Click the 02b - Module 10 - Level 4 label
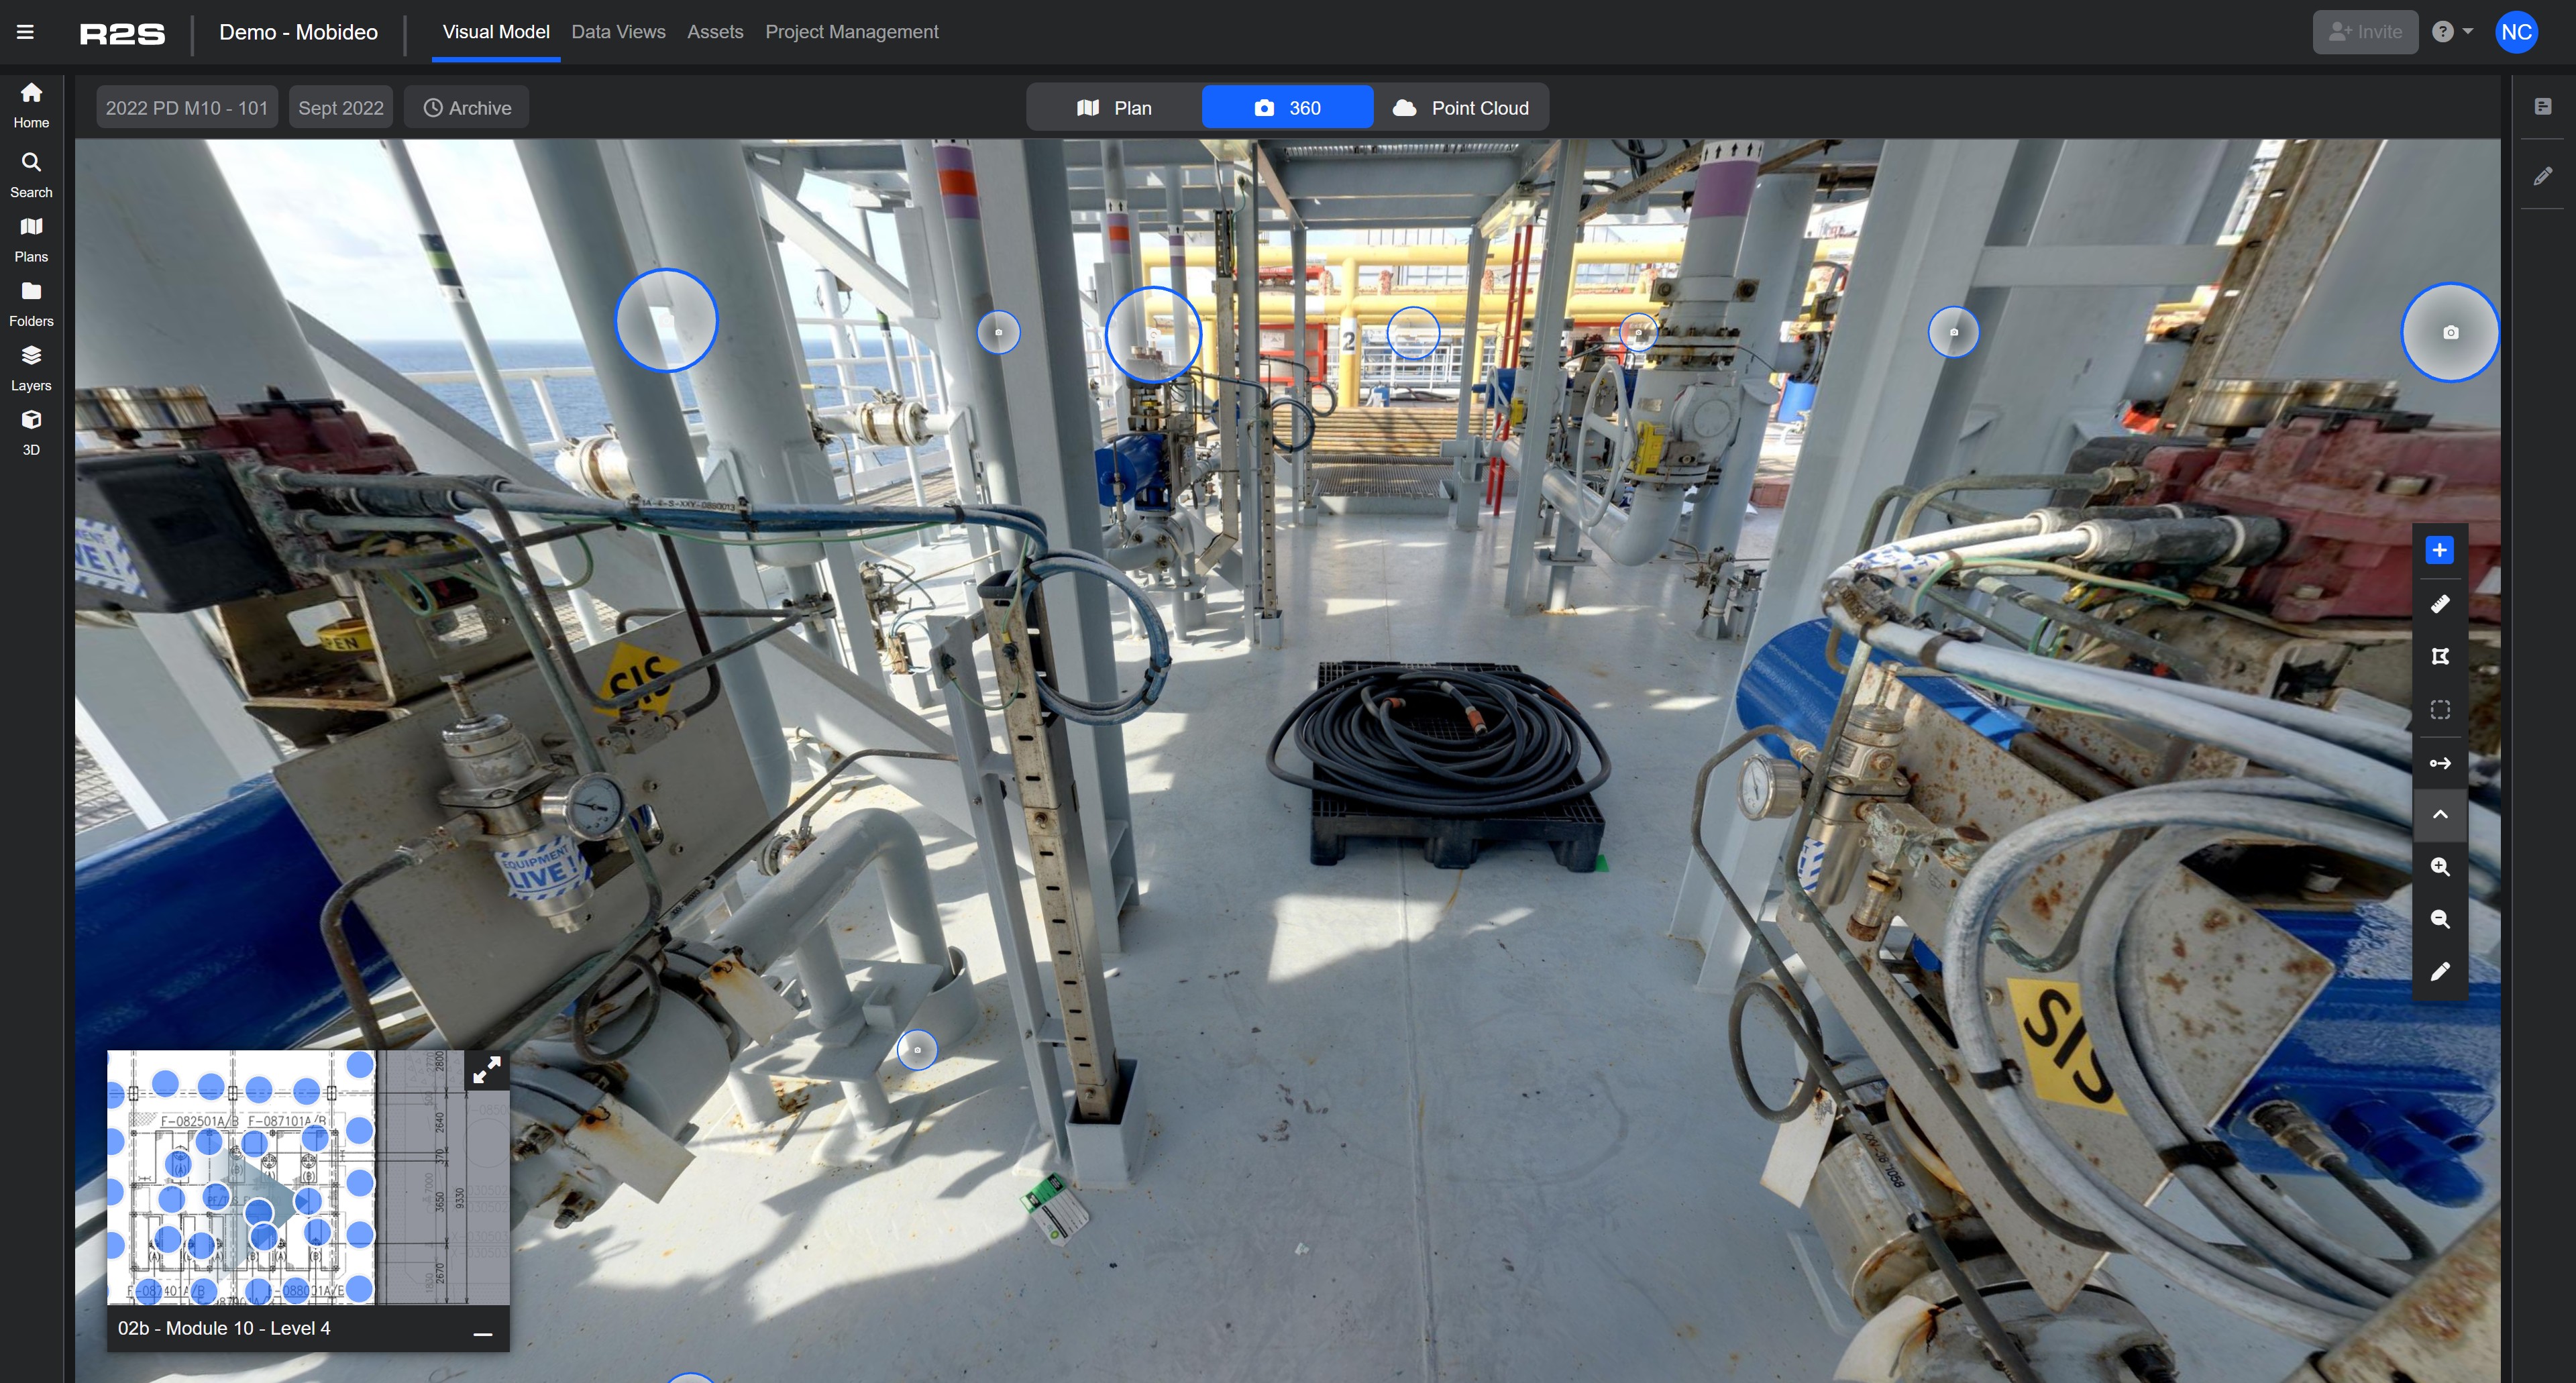This screenshot has width=2576, height=1383. click(x=224, y=1328)
